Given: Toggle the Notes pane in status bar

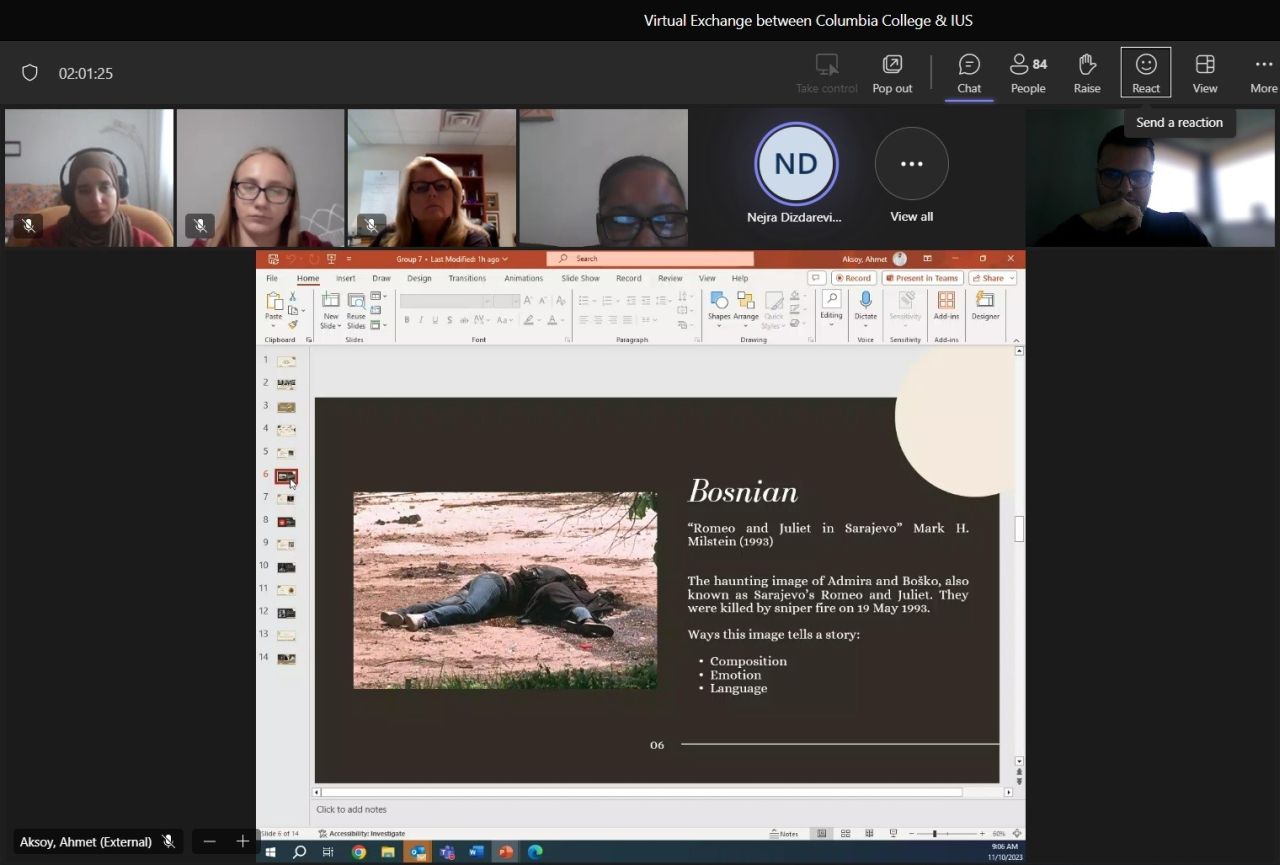Looking at the screenshot, I should [x=784, y=833].
